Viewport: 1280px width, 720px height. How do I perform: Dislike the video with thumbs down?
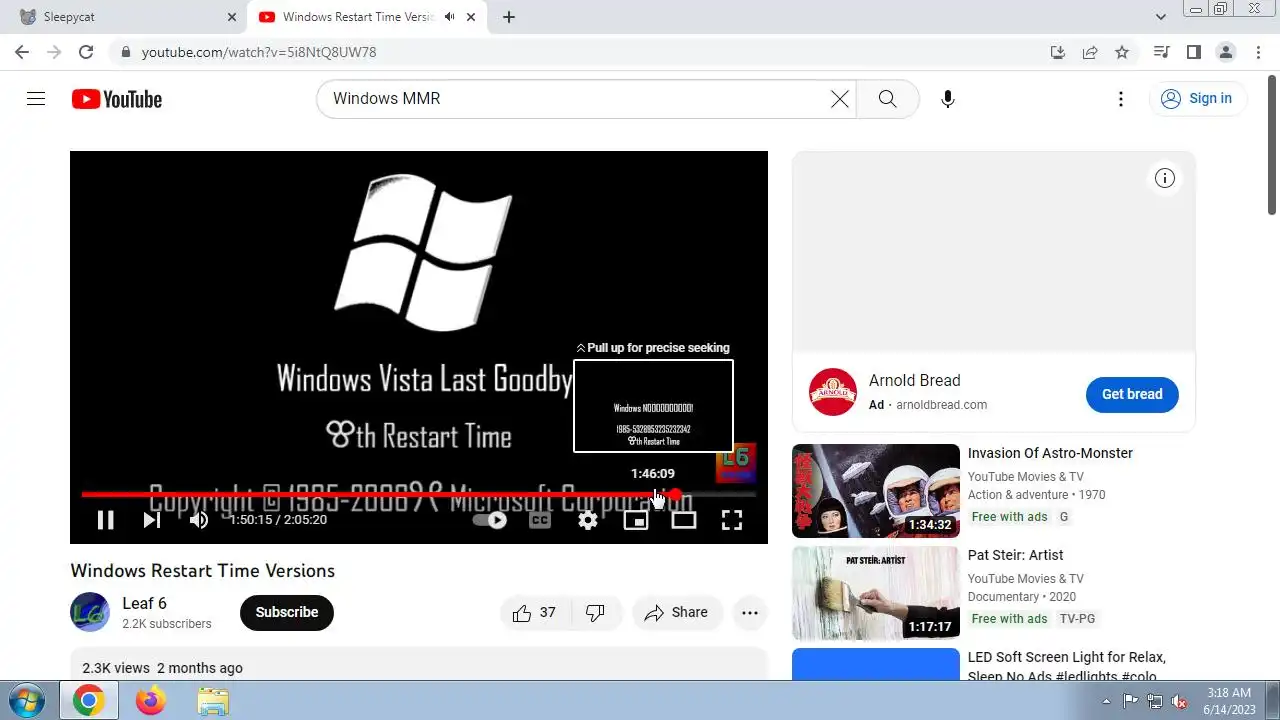(x=595, y=613)
